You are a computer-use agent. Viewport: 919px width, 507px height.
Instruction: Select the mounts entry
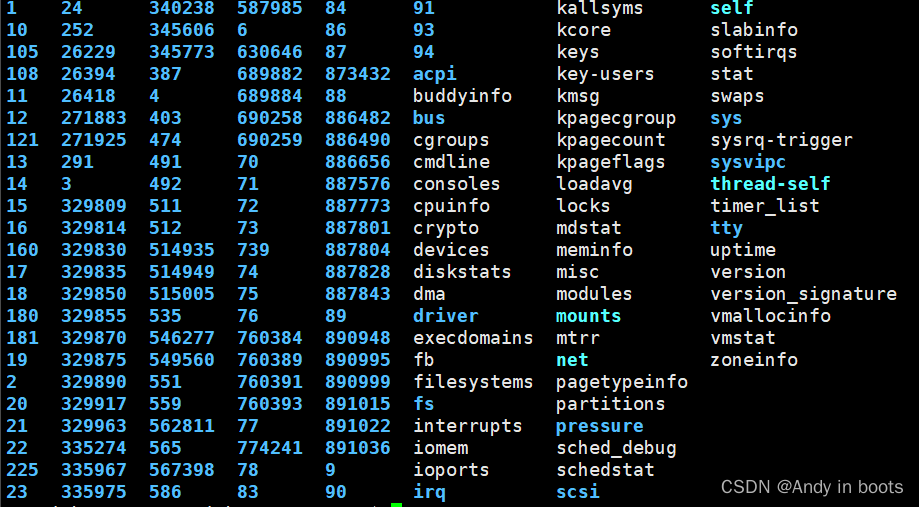click(x=588, y=316)
